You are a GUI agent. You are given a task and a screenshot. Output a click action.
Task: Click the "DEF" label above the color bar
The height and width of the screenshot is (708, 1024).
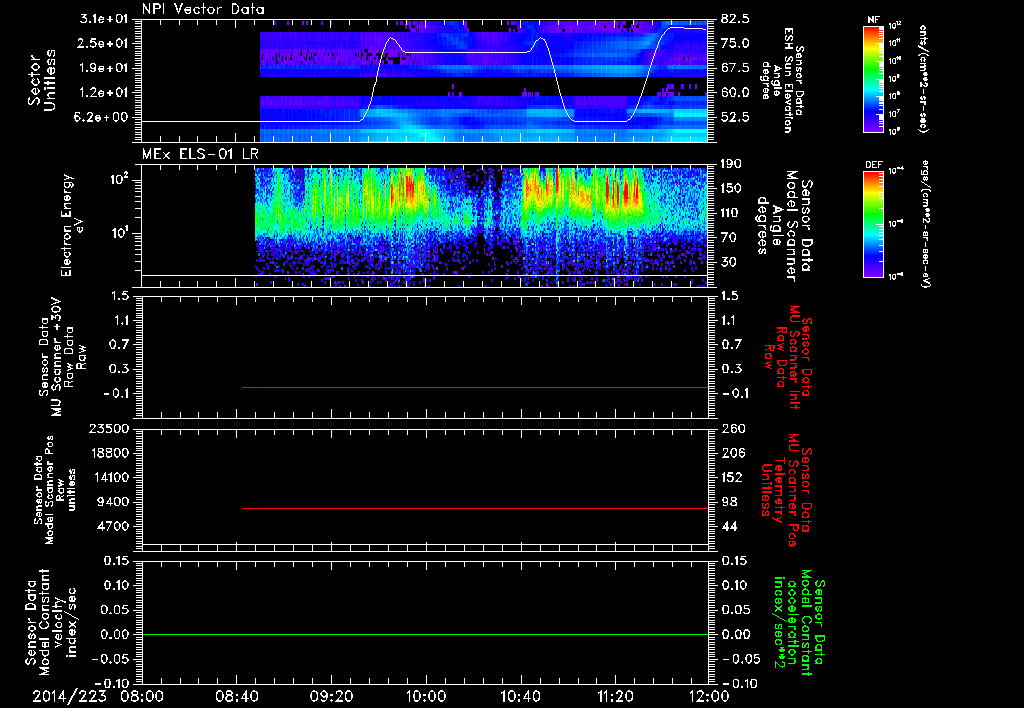coord(874,165)
